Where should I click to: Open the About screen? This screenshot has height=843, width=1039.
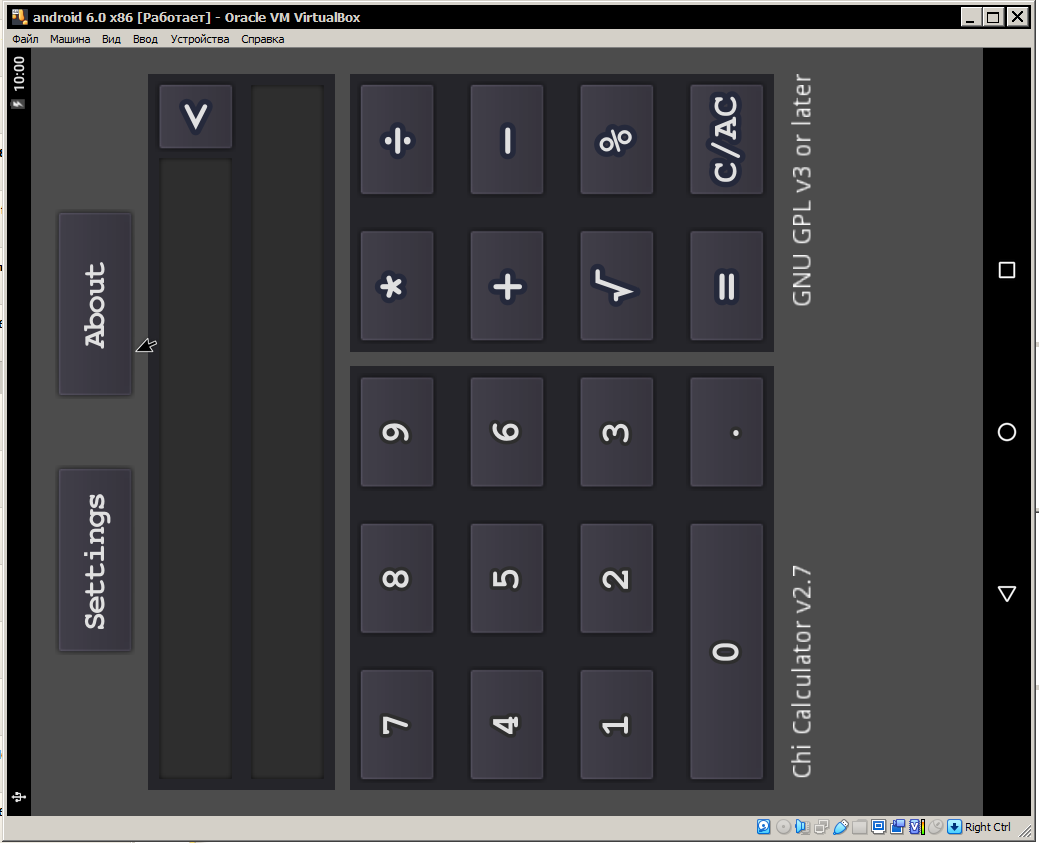pyautogui.click(x=95, y=304)
